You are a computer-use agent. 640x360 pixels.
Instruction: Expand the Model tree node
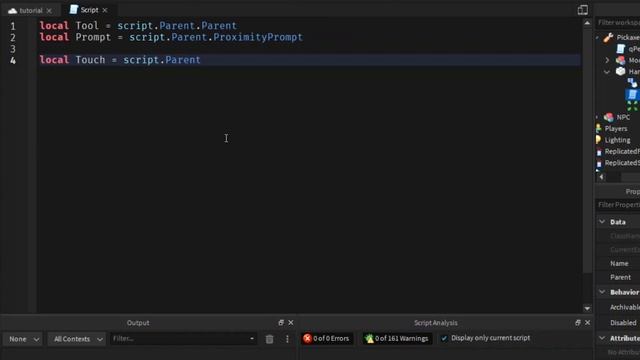pos(607,60)
